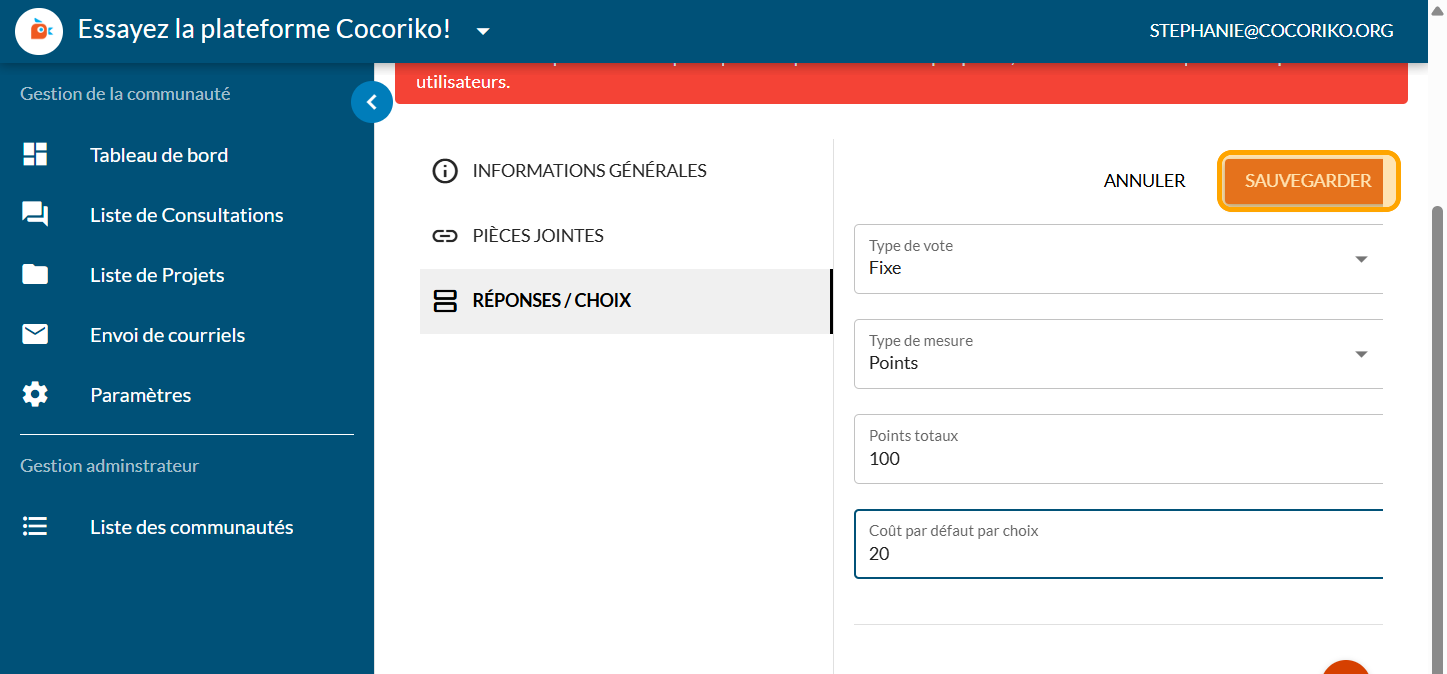Select the Réponses / Choix tab
This screenshot has width=1447, height=674.
click(551, 301)
